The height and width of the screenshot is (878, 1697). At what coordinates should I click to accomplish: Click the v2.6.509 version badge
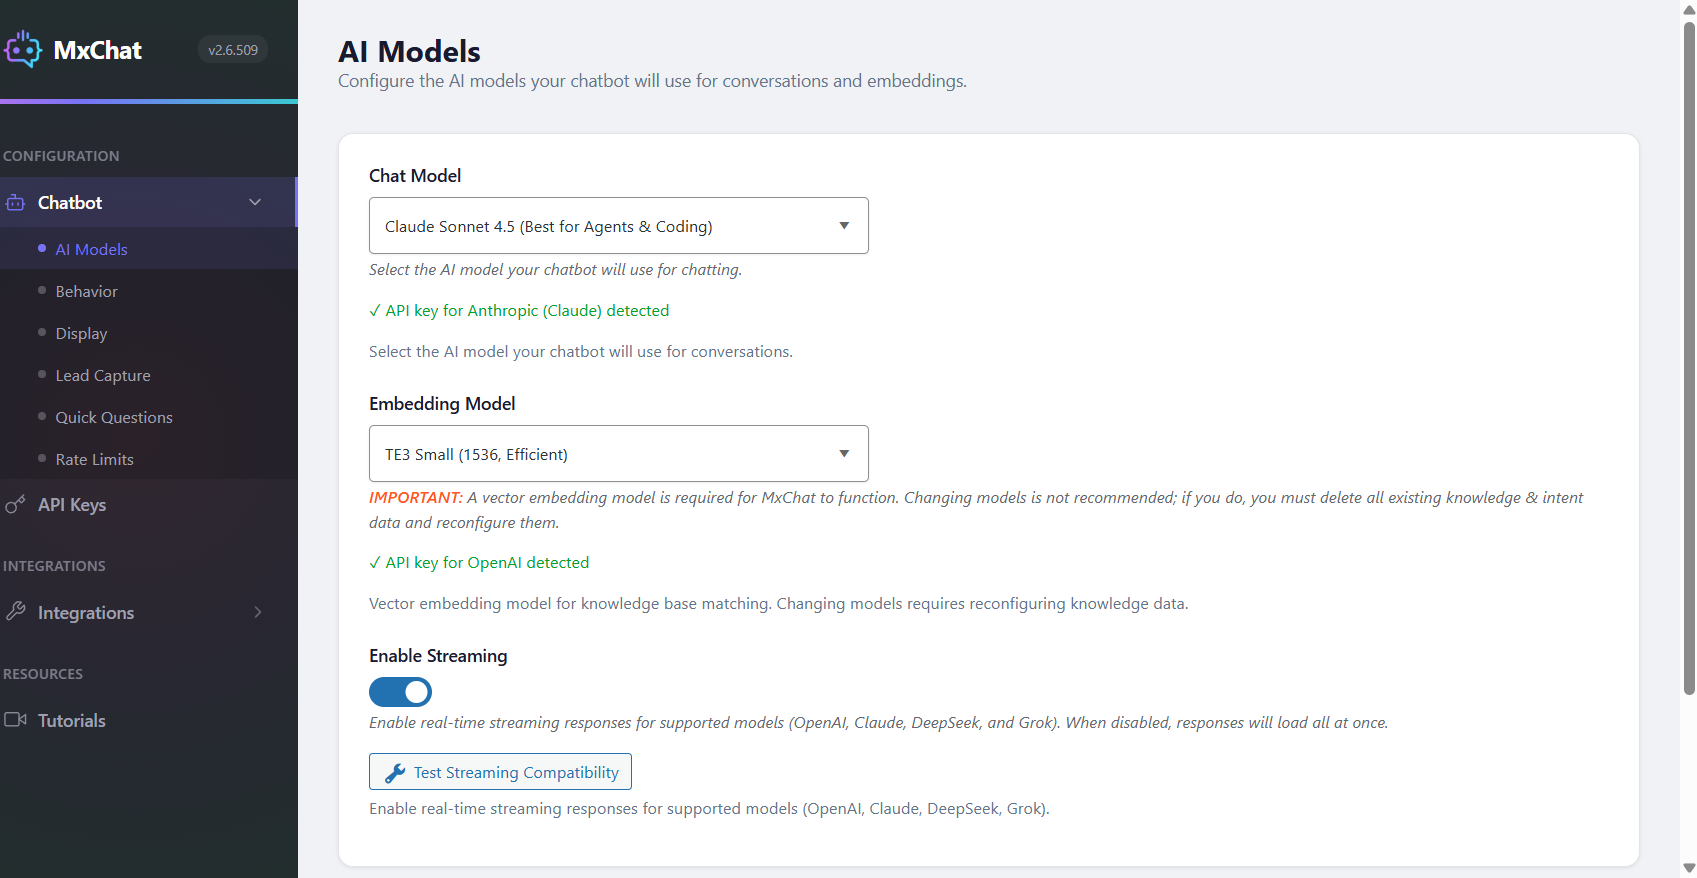point(232,48)
